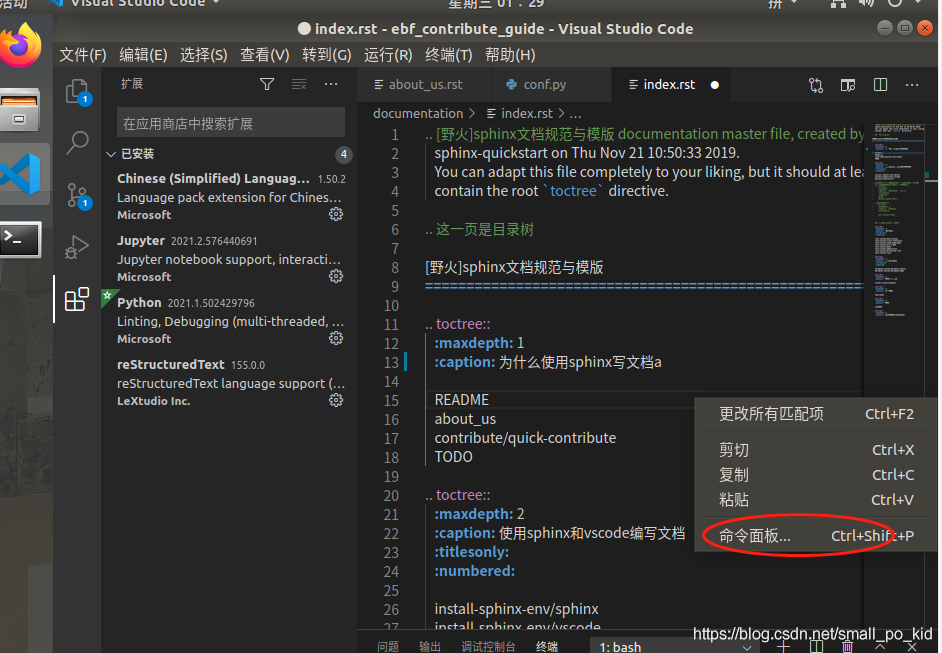Open the 编辑(E) menu
The image size is (942, 653).
point(143,55)
